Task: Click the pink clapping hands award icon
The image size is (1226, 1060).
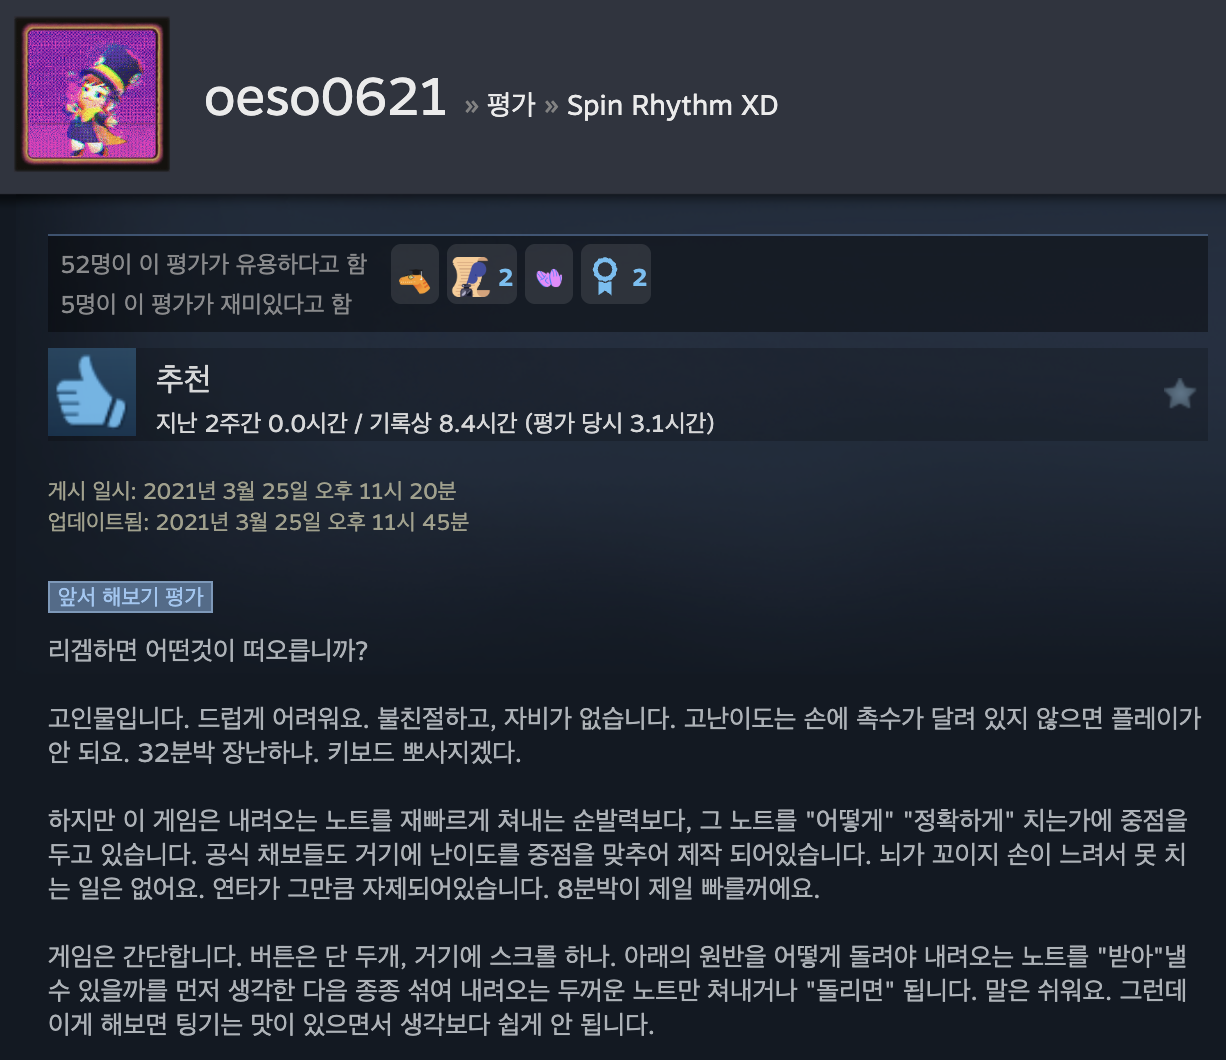Action: click(x=549, y=276)
